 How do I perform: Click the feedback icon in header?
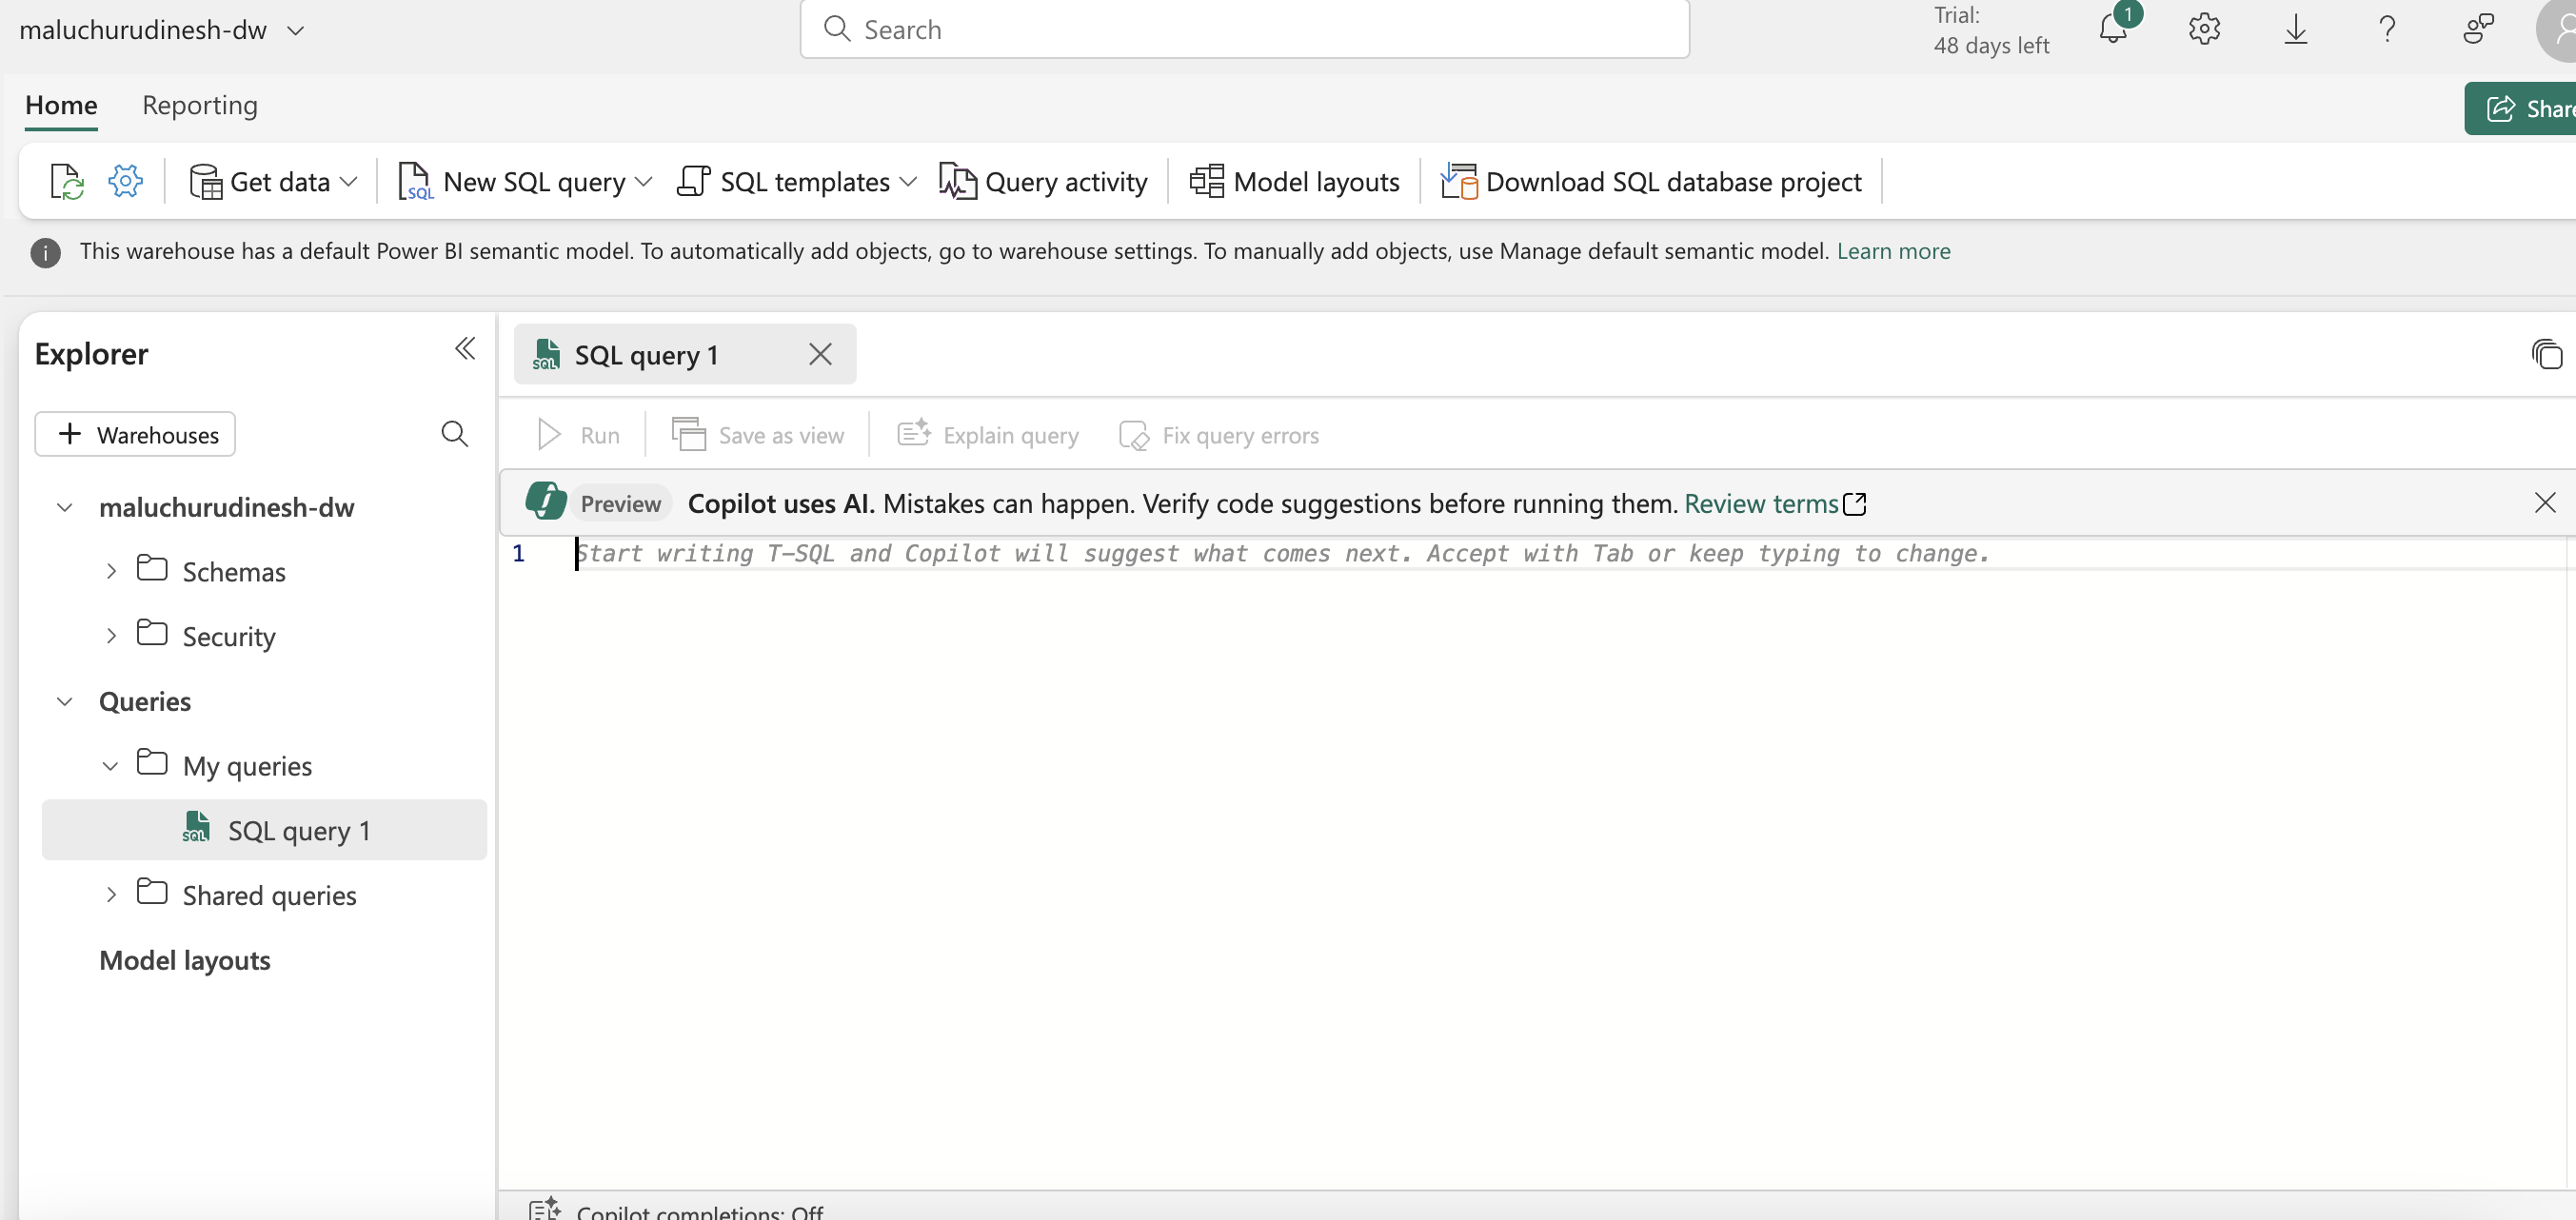tap(2478, 29)
